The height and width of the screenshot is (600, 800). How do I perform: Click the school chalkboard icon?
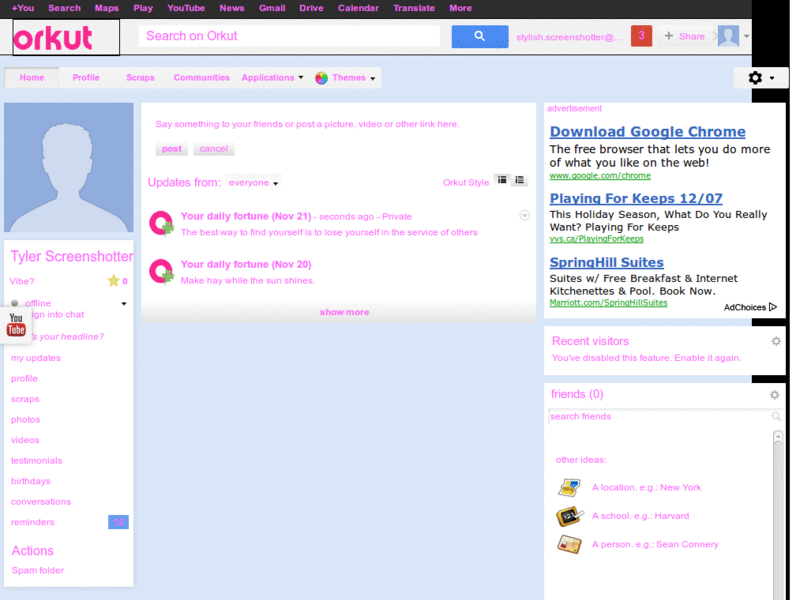click(569, 516)
